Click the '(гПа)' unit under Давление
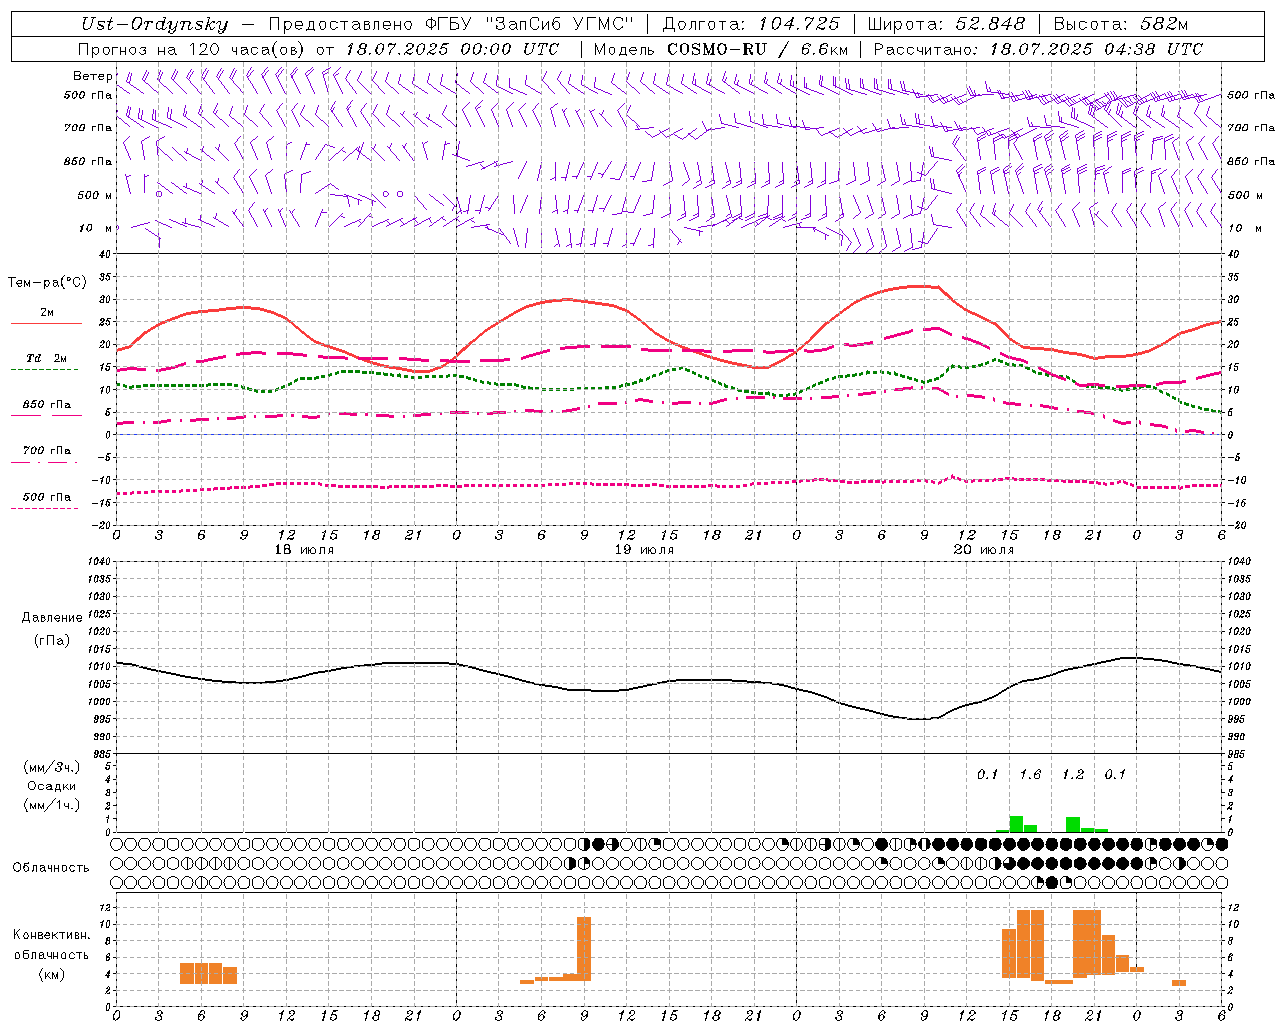This screenshot has width=1280, height=1024. coord(52,640)
